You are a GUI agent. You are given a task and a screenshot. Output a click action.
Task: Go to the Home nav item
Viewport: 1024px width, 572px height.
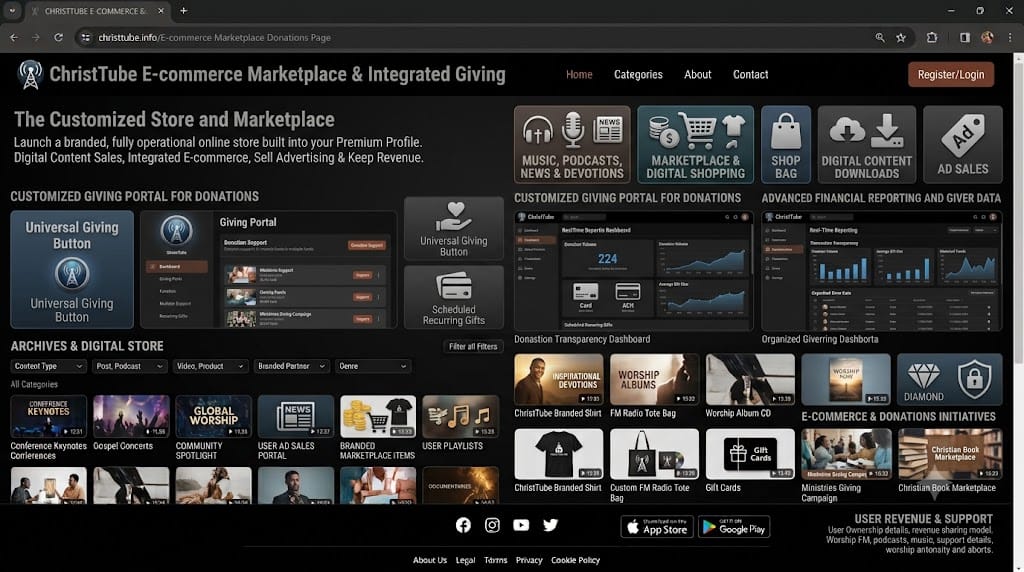tap(579, 74)
